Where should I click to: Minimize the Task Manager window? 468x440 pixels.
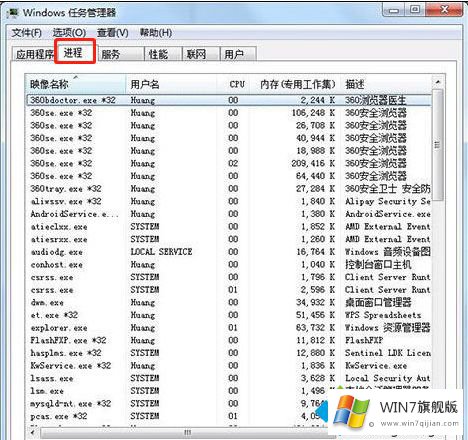pyautogui.click(x=394, y=10)
